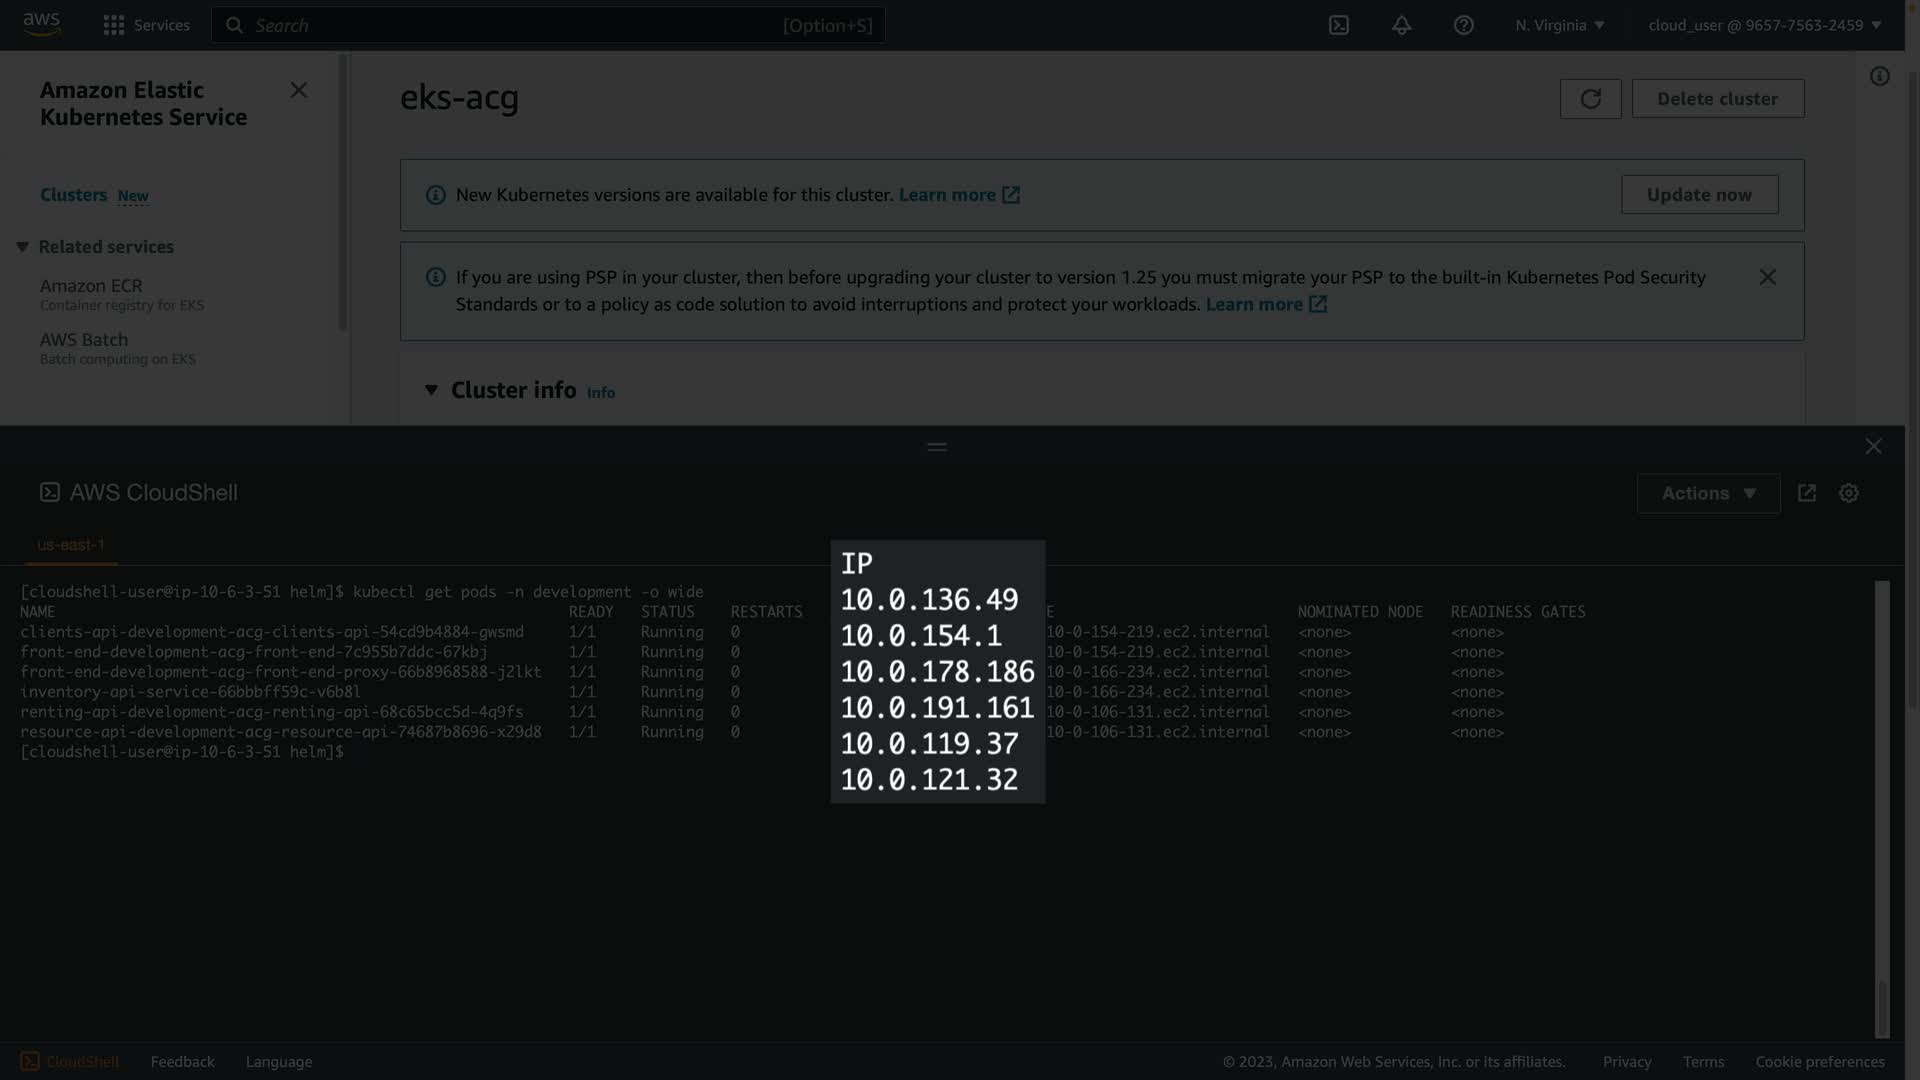Screen dimensions: 1920x1080
Task: Collapse Related services in sidebar
Action: (x=22, y=247)
